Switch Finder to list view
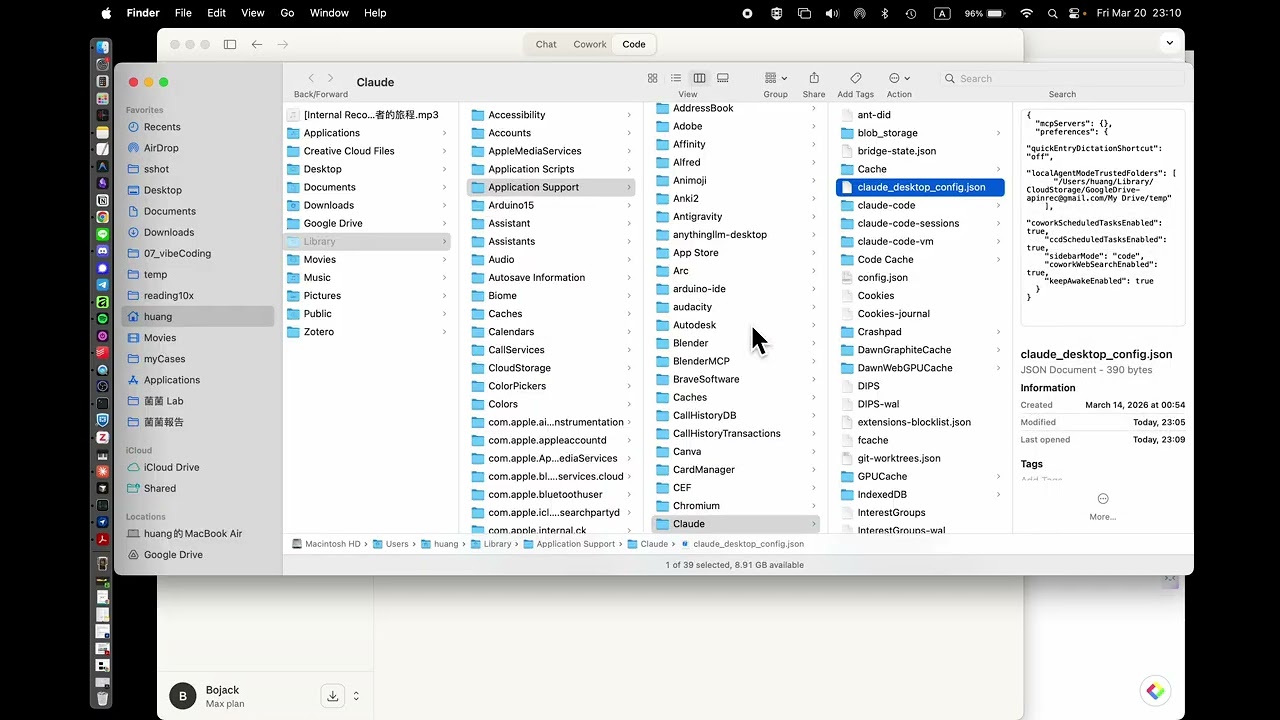 pos(676,78)
